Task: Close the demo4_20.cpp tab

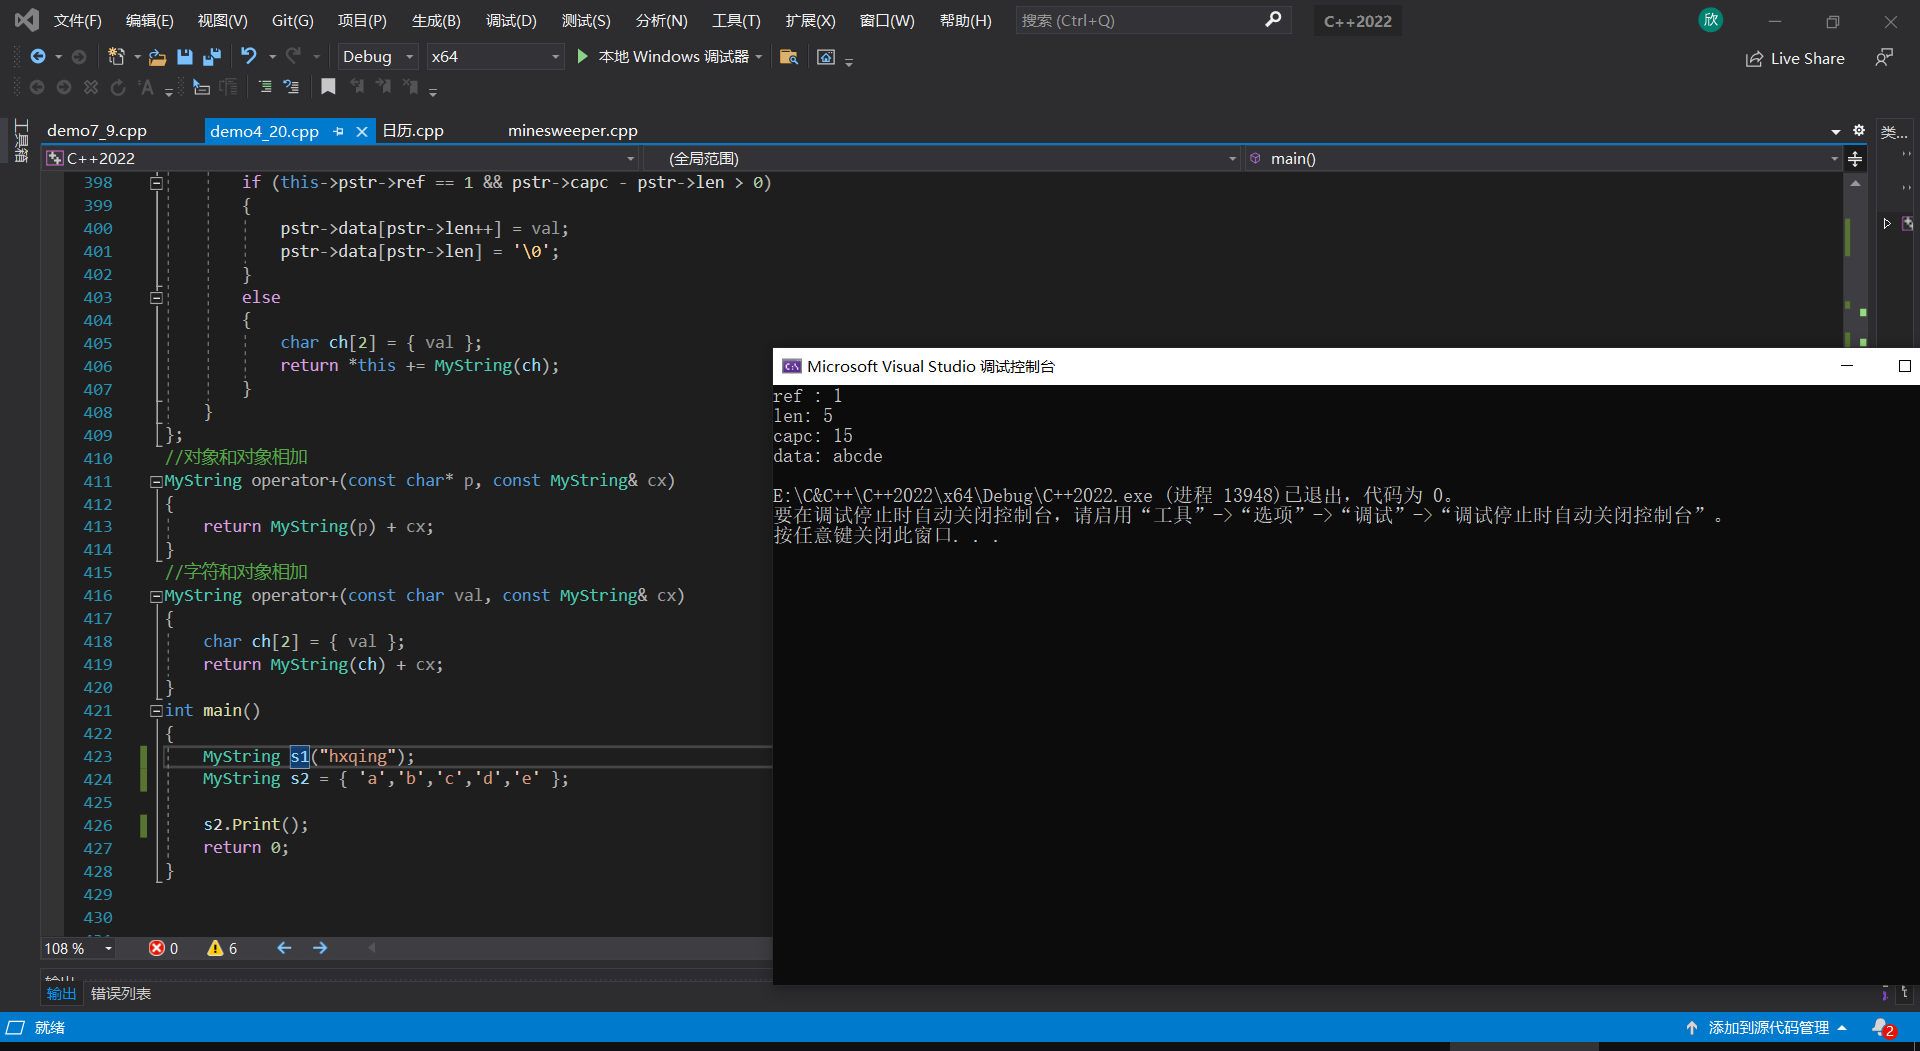Action: coord(362,131)
